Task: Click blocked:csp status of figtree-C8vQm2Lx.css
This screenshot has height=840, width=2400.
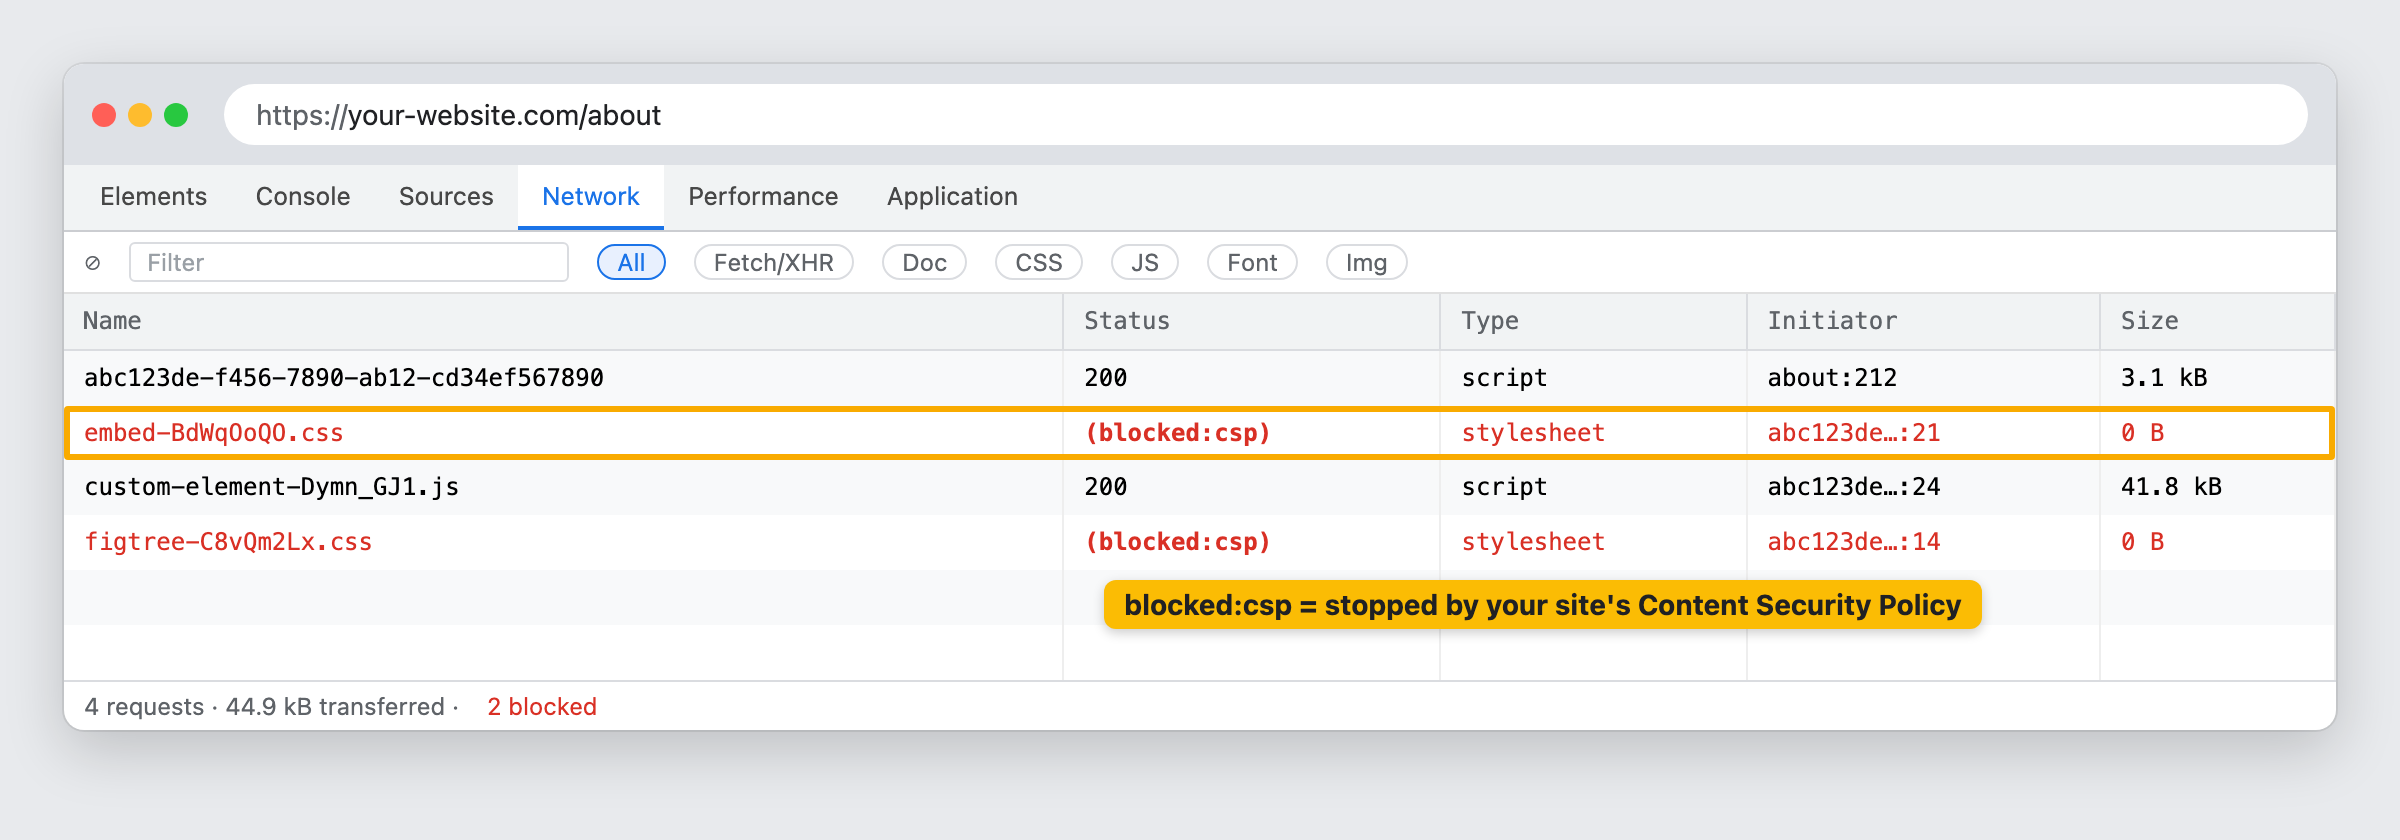Action: 1178,542
